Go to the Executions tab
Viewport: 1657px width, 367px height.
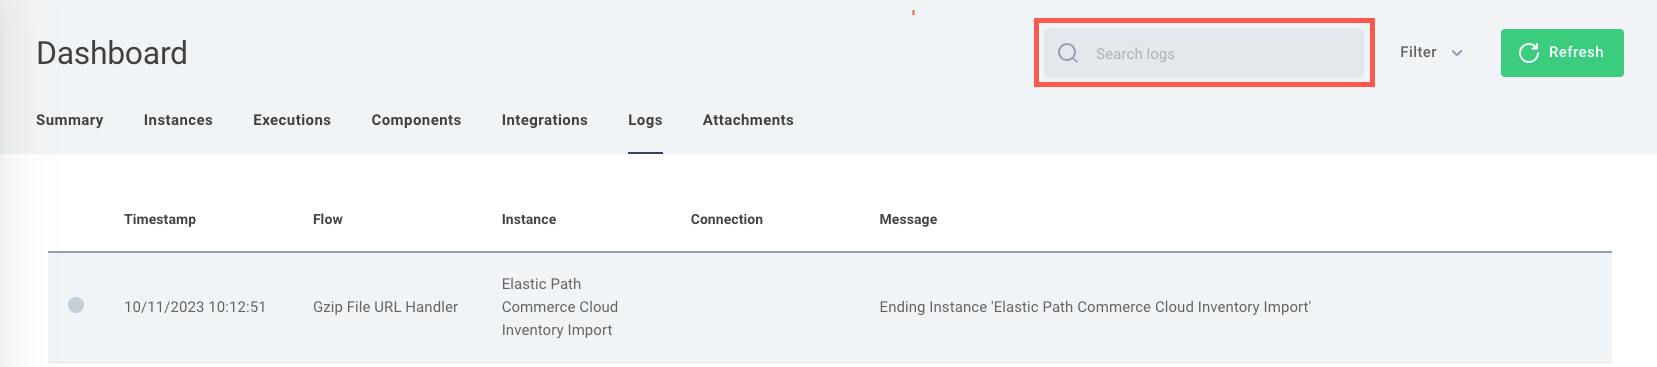tap(292, 120)
